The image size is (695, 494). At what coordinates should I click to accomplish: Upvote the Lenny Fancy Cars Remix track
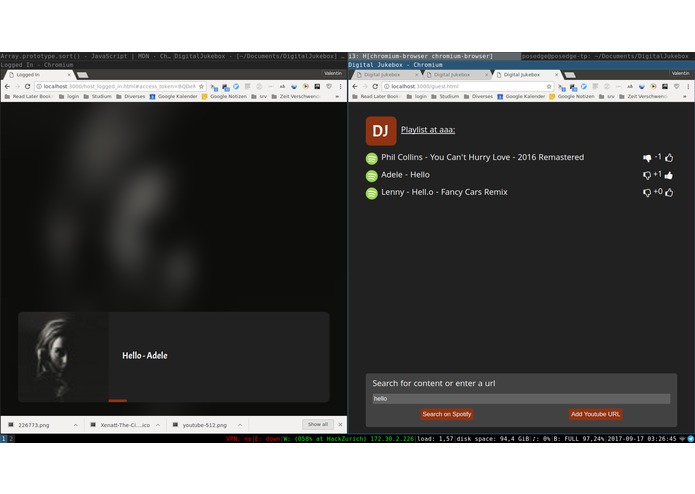[669, 192]
